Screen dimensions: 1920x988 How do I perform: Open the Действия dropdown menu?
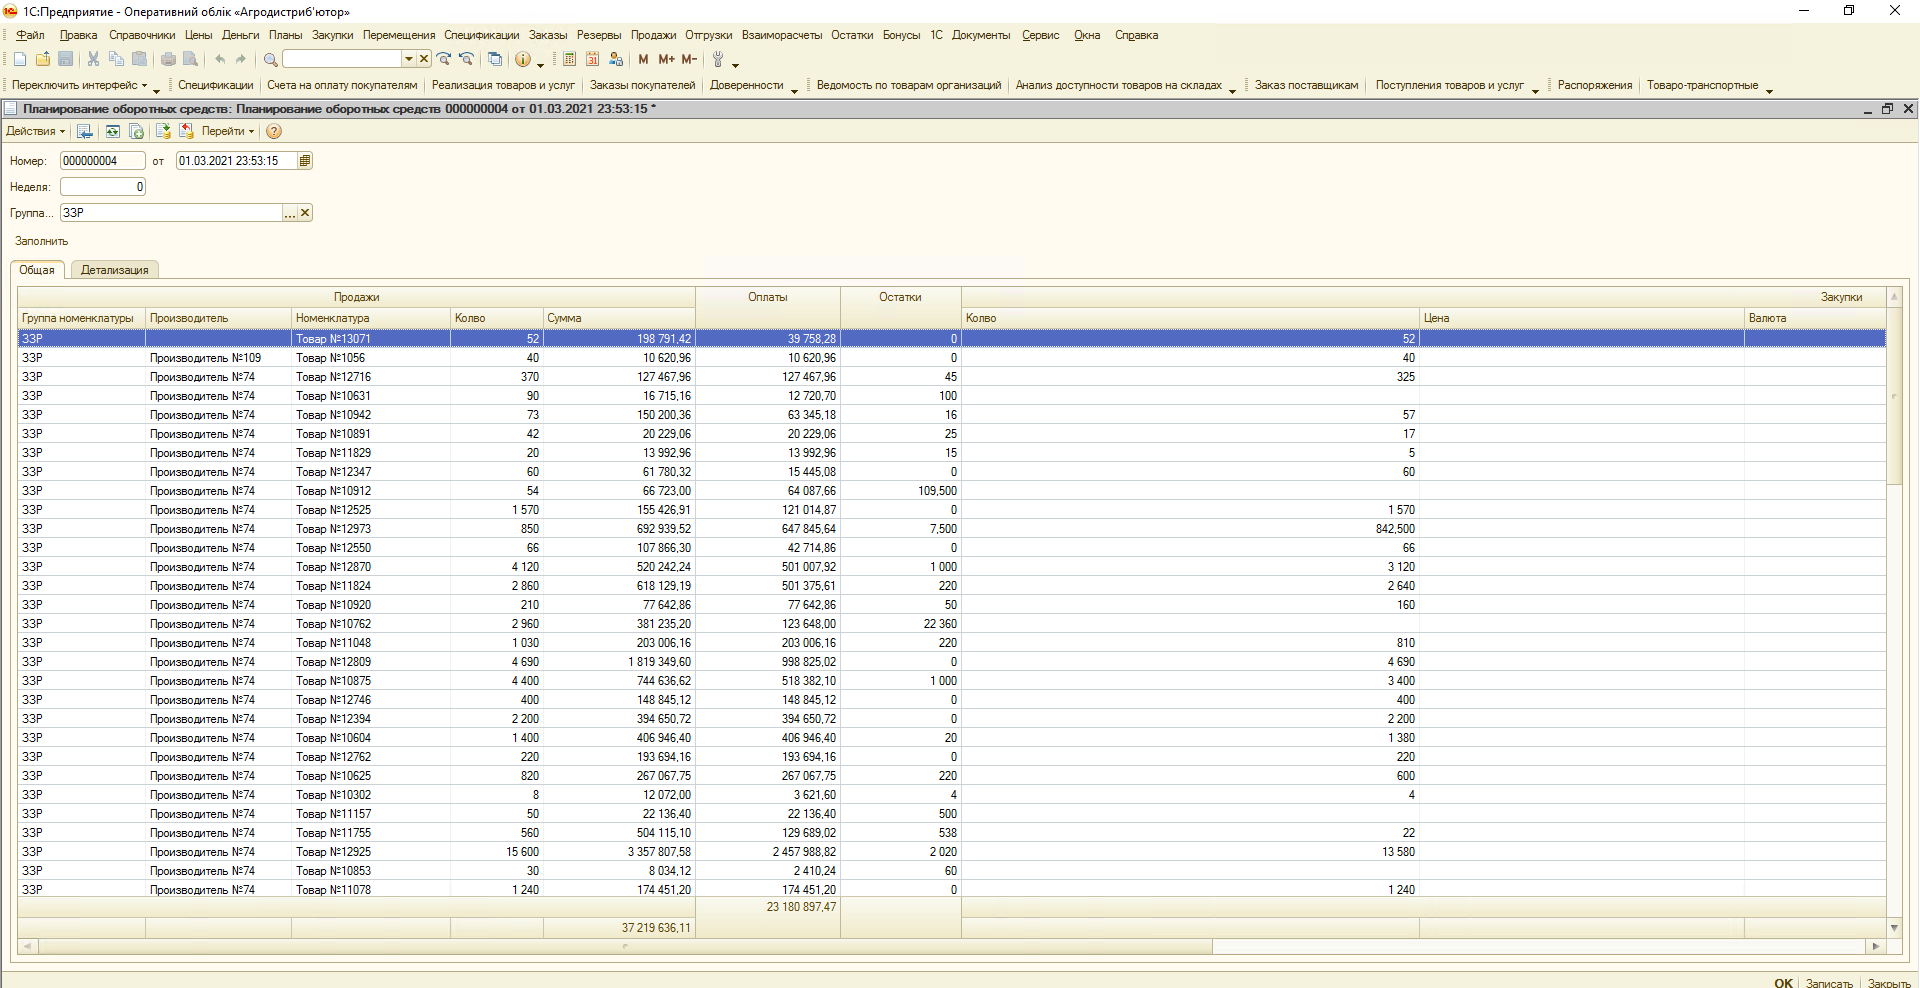coord(35,132)
